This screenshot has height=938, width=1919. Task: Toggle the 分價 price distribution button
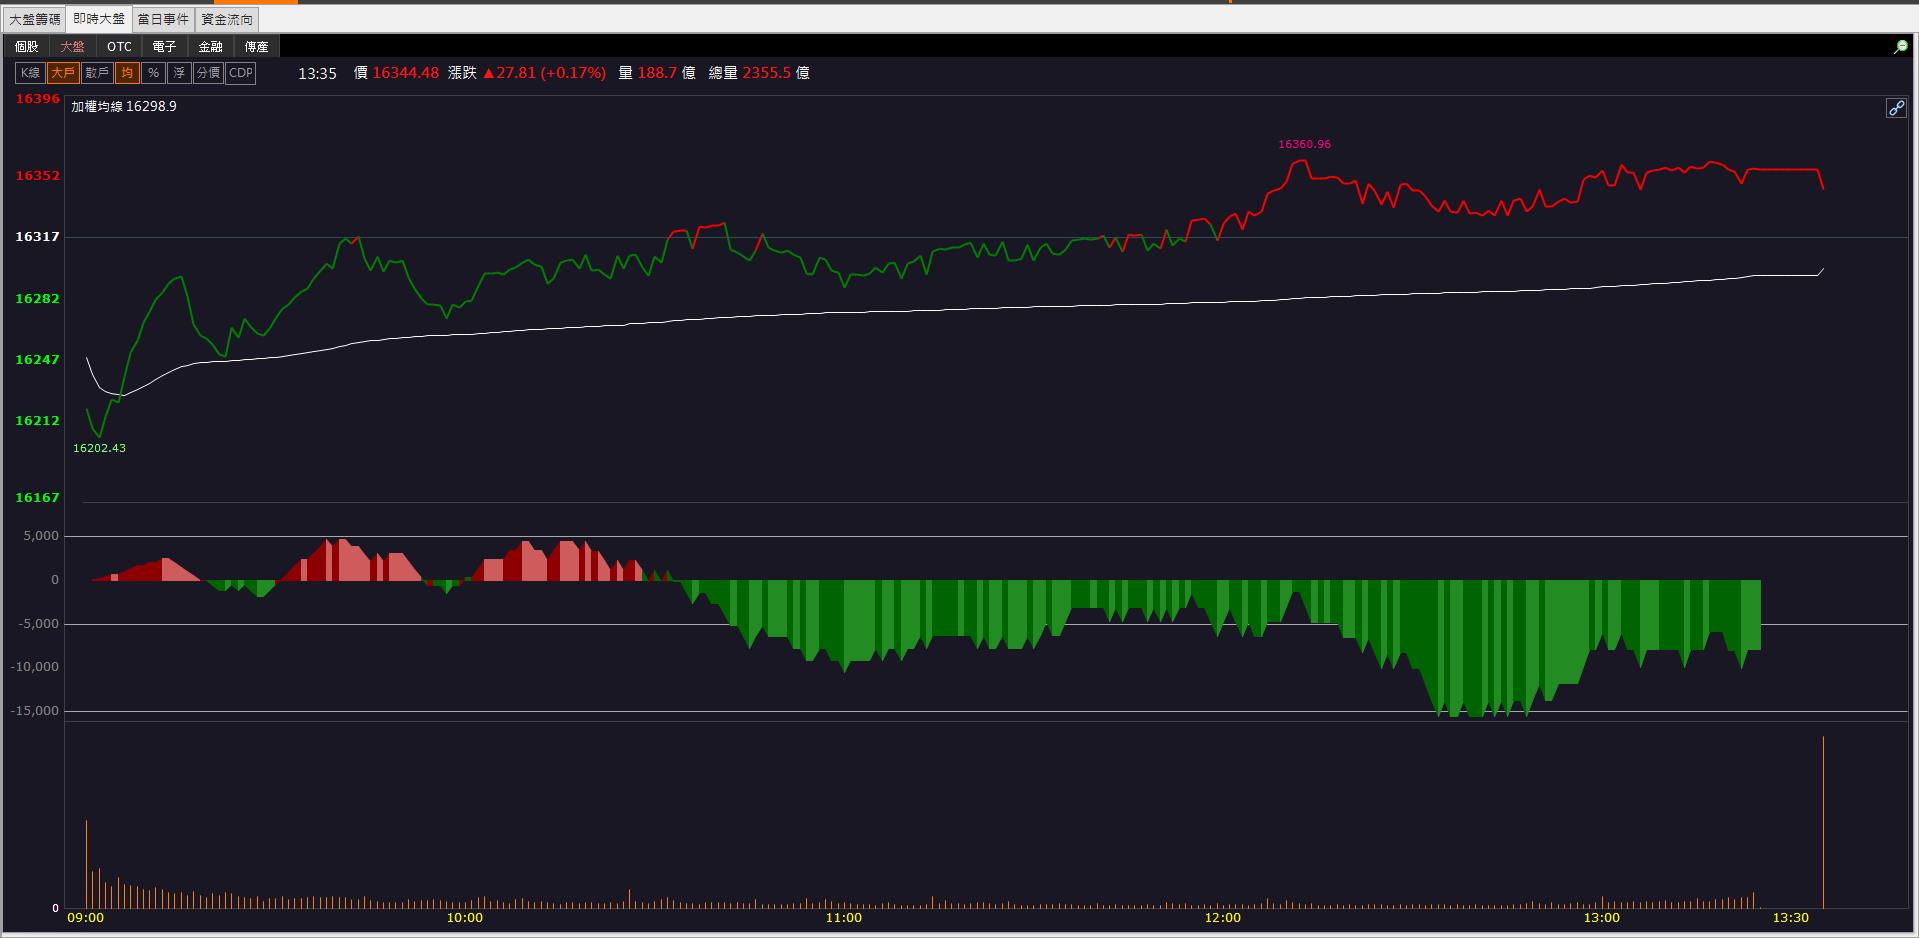[x=208, y=73]
